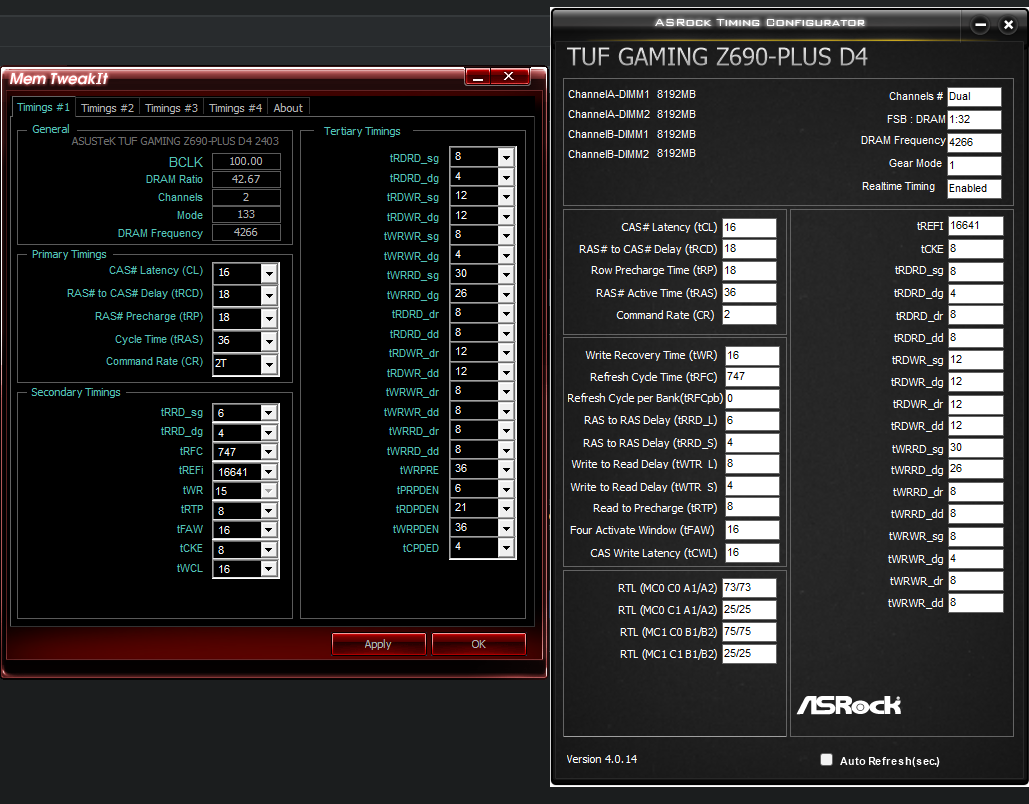Minimize the Mem TweakIt window
Image resolution: width=1029 pixels, height=804 pixels.
[x=478, y=77]
